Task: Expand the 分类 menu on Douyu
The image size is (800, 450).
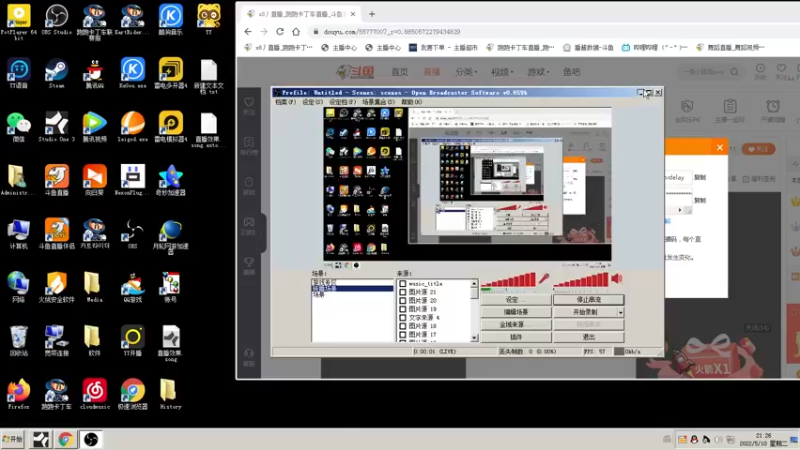Action: [x=466, y=72]
